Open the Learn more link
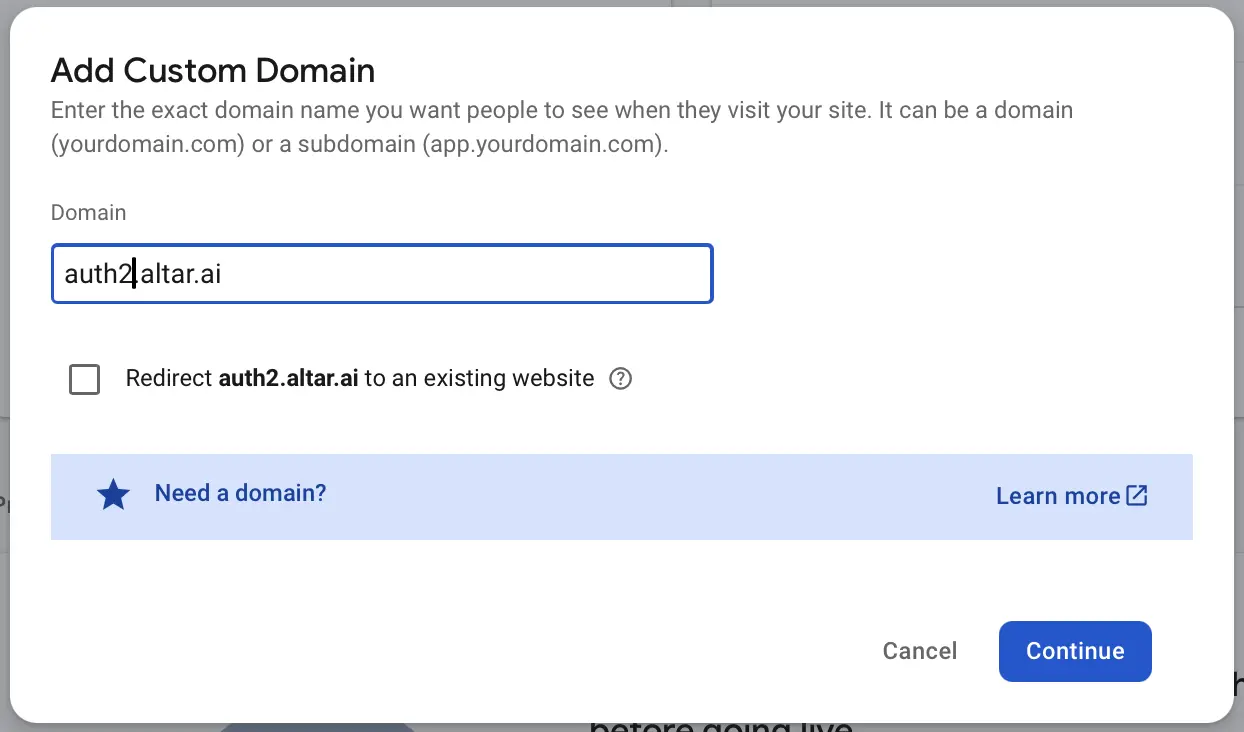The width and height of the screenshot is (1244, 732). click(1058, 496)
